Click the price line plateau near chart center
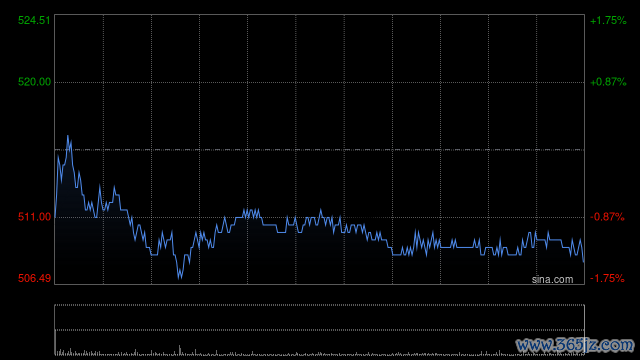The width and height of the screenshot is (640, 360). [269, 225]
